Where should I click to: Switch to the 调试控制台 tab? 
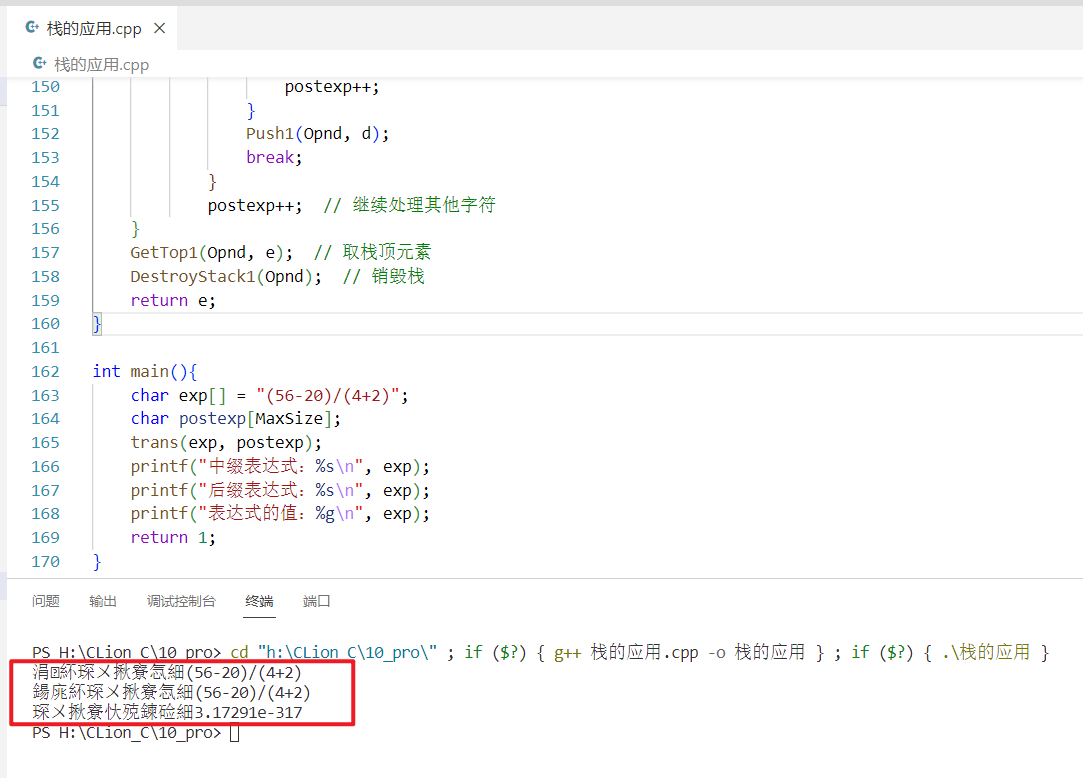(181, 601)
